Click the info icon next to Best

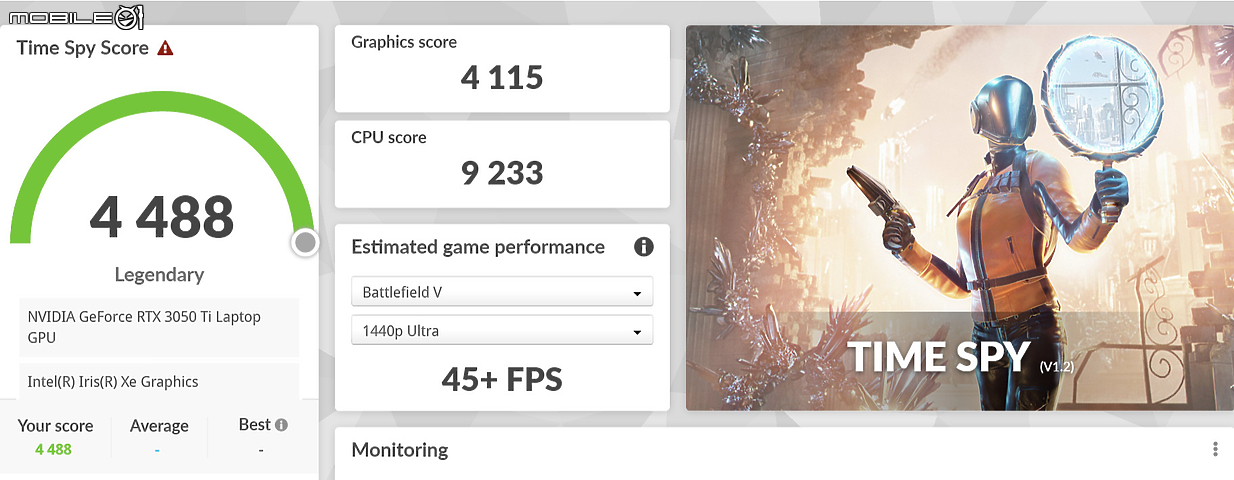click(x=281, y=425)
